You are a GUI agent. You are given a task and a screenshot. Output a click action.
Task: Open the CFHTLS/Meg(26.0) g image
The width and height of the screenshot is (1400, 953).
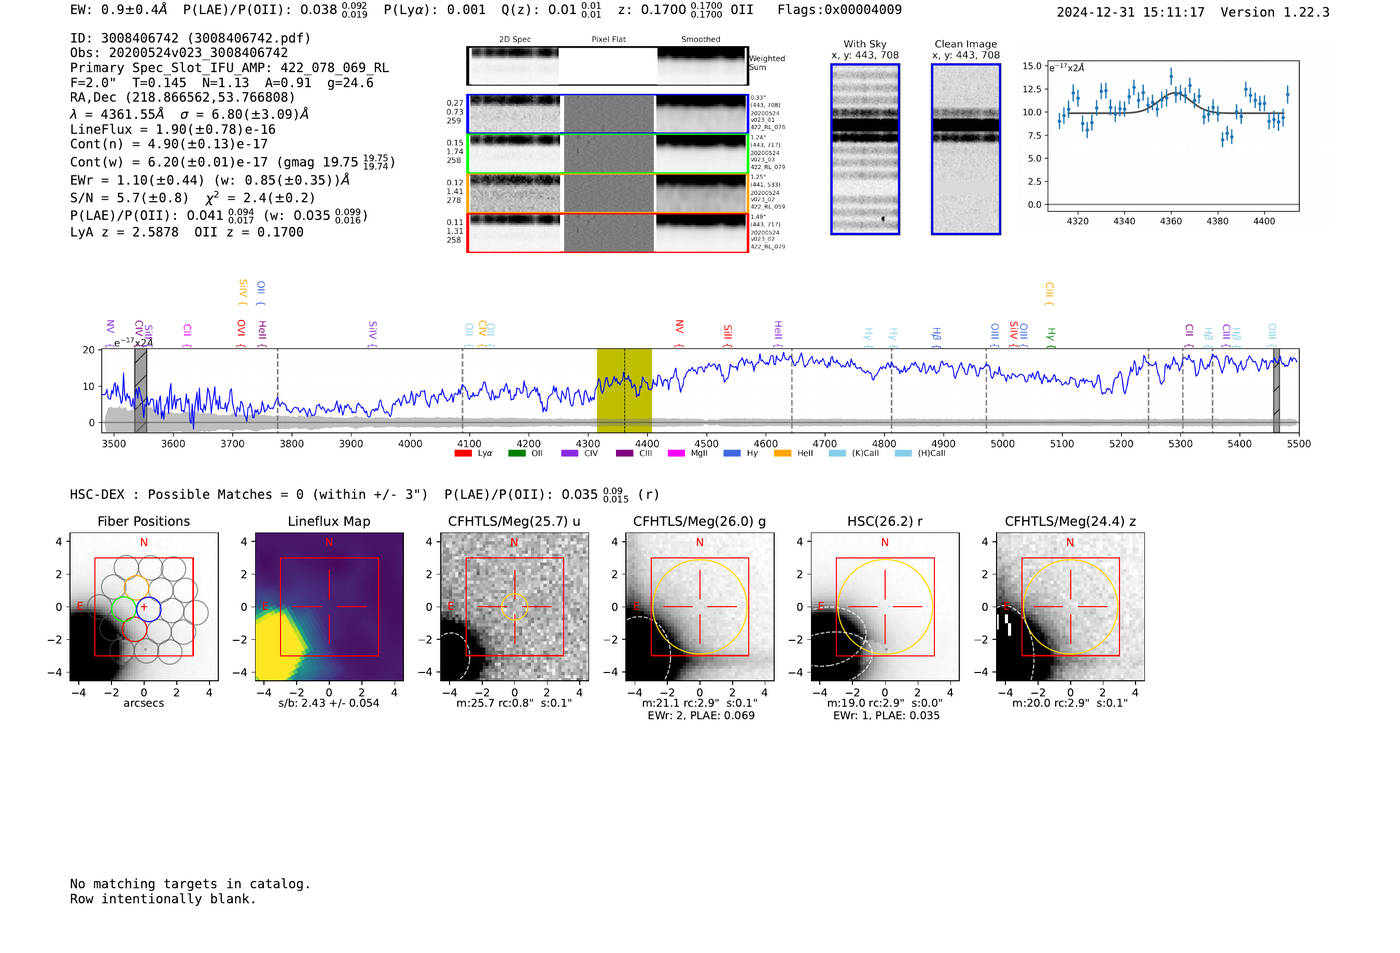[x=699, y=607]
